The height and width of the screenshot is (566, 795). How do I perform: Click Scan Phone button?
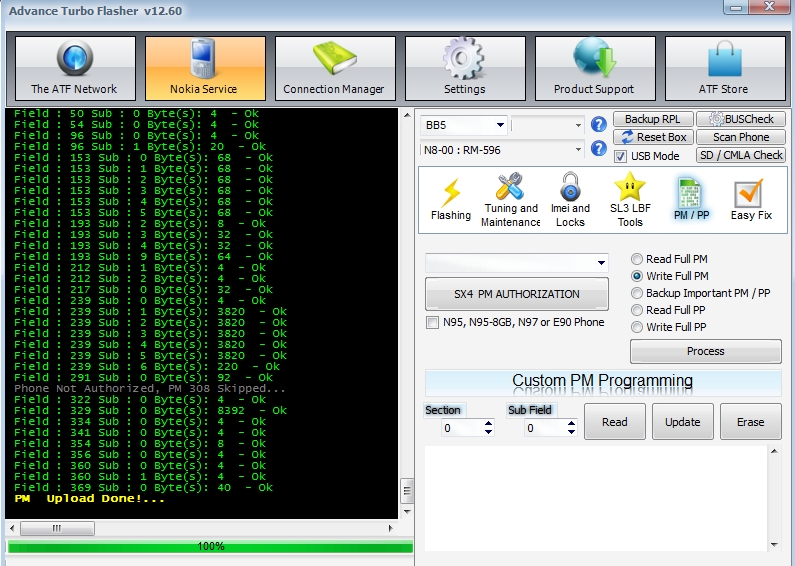(x=741, y=137)
